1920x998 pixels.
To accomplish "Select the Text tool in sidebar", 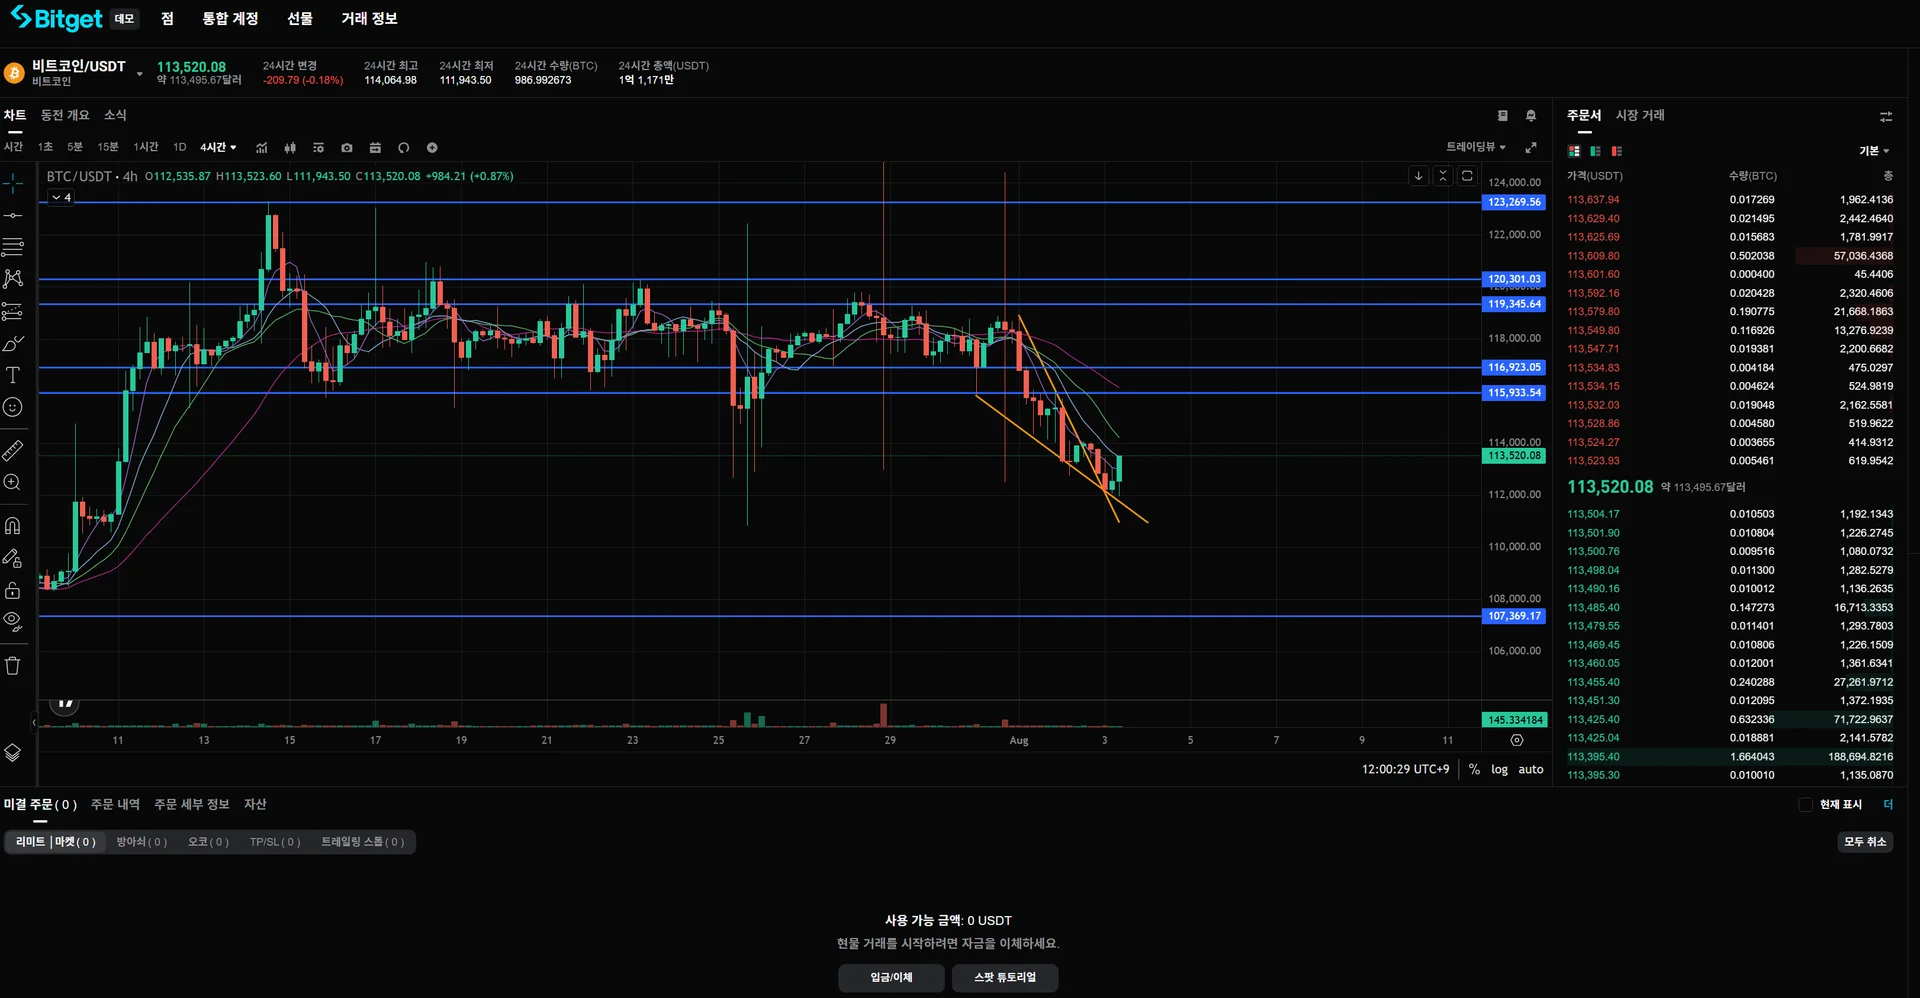I will click(13, 375).
